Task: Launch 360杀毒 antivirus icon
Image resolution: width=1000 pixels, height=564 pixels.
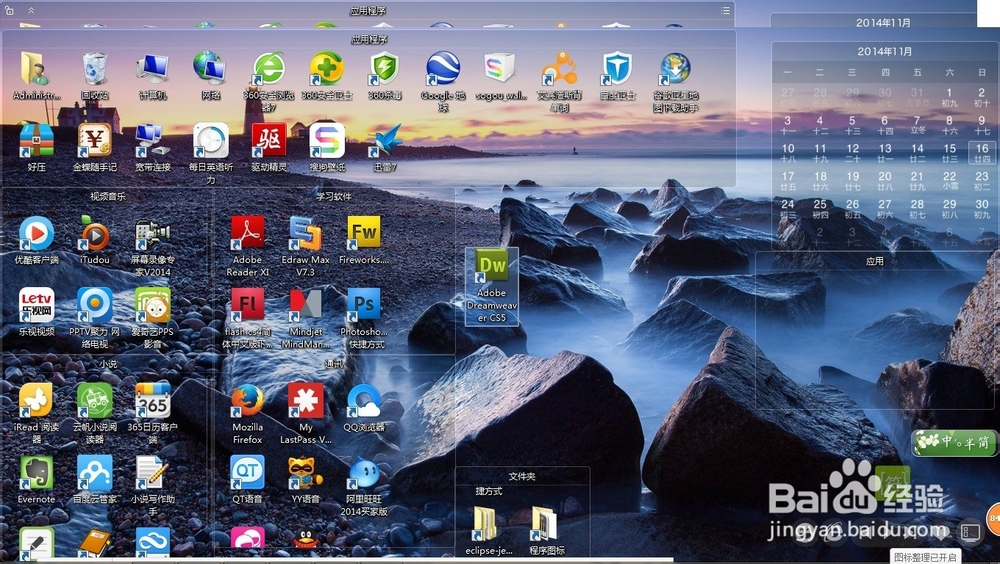Action: 385,69
